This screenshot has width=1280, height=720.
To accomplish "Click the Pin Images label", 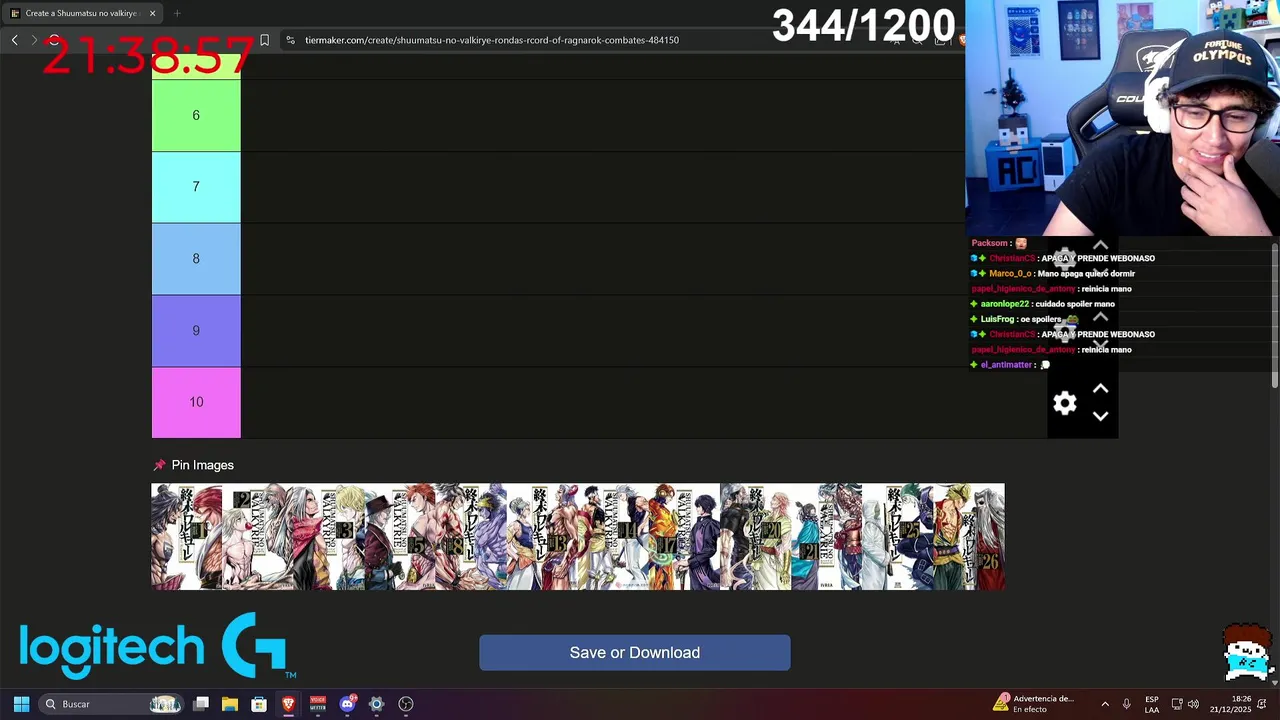I will click(202, 465).
